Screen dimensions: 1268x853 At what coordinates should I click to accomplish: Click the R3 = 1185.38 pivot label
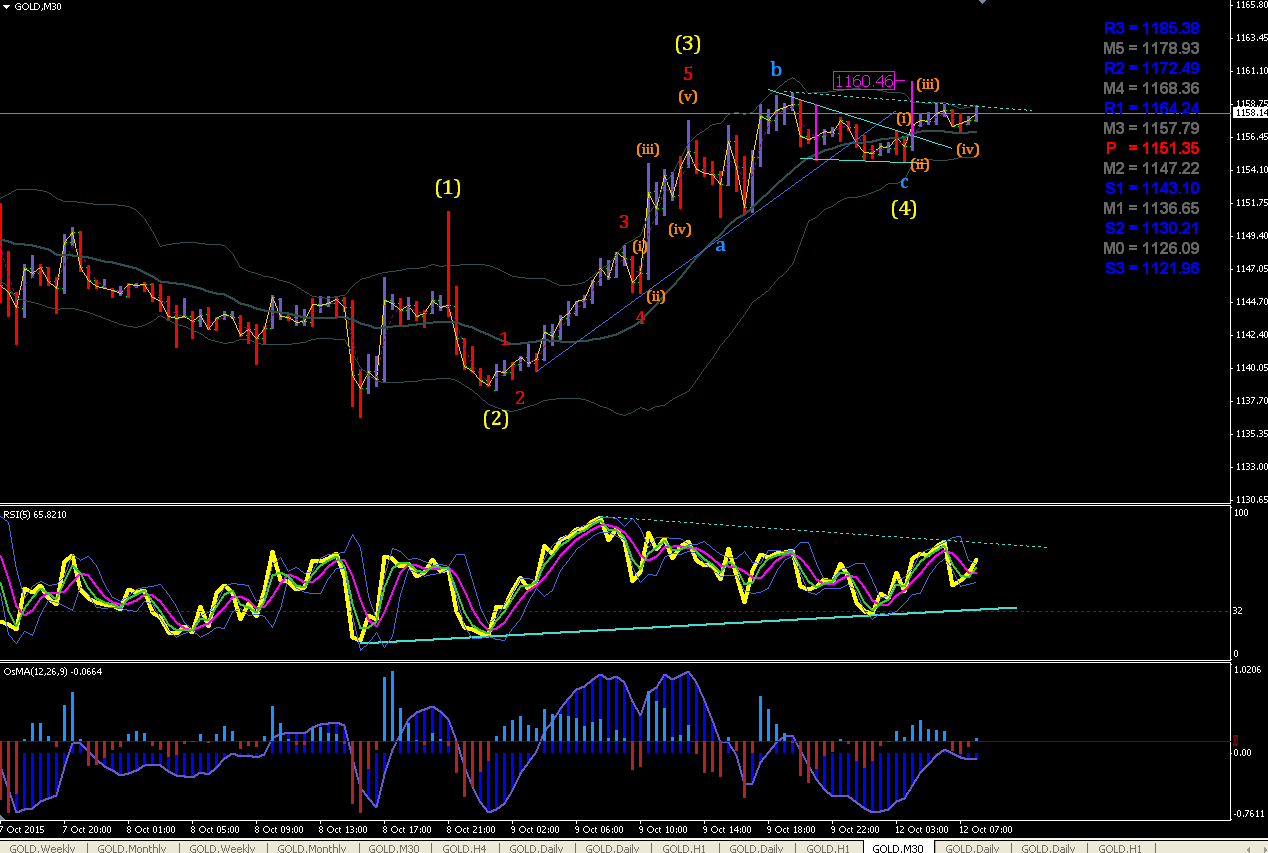point(1151,28)
